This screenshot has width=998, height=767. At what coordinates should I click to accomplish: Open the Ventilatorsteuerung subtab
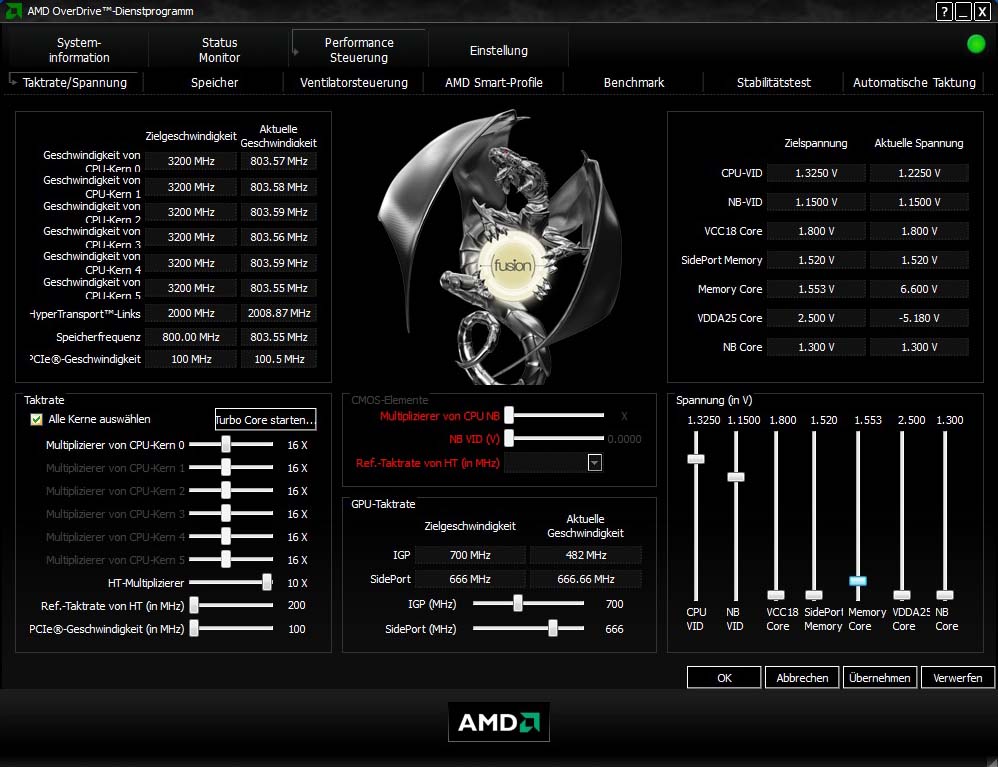point(354,83)
